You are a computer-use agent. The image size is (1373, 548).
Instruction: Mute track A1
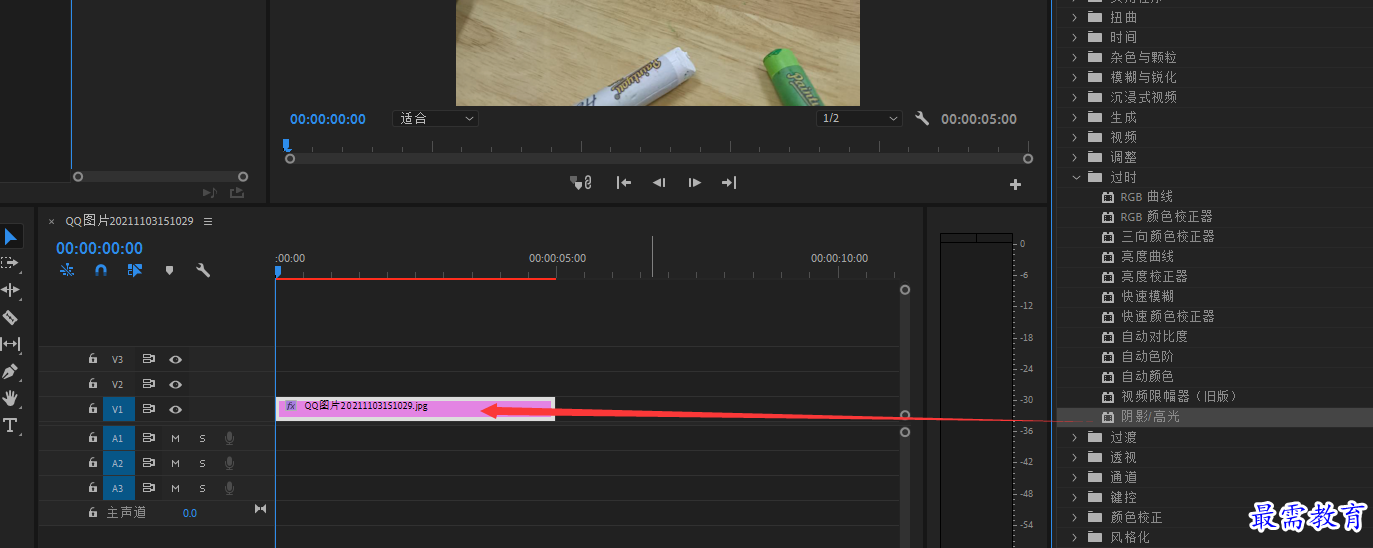[175, 437]
